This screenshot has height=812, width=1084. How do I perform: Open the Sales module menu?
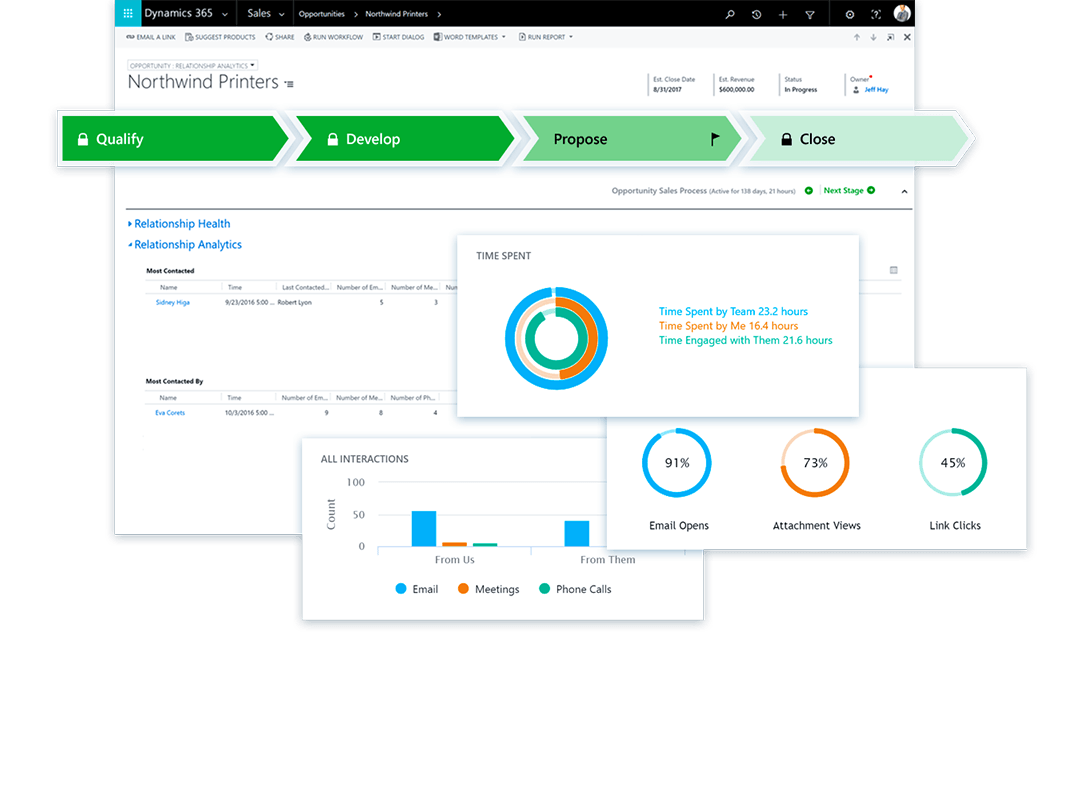(266, 14)
